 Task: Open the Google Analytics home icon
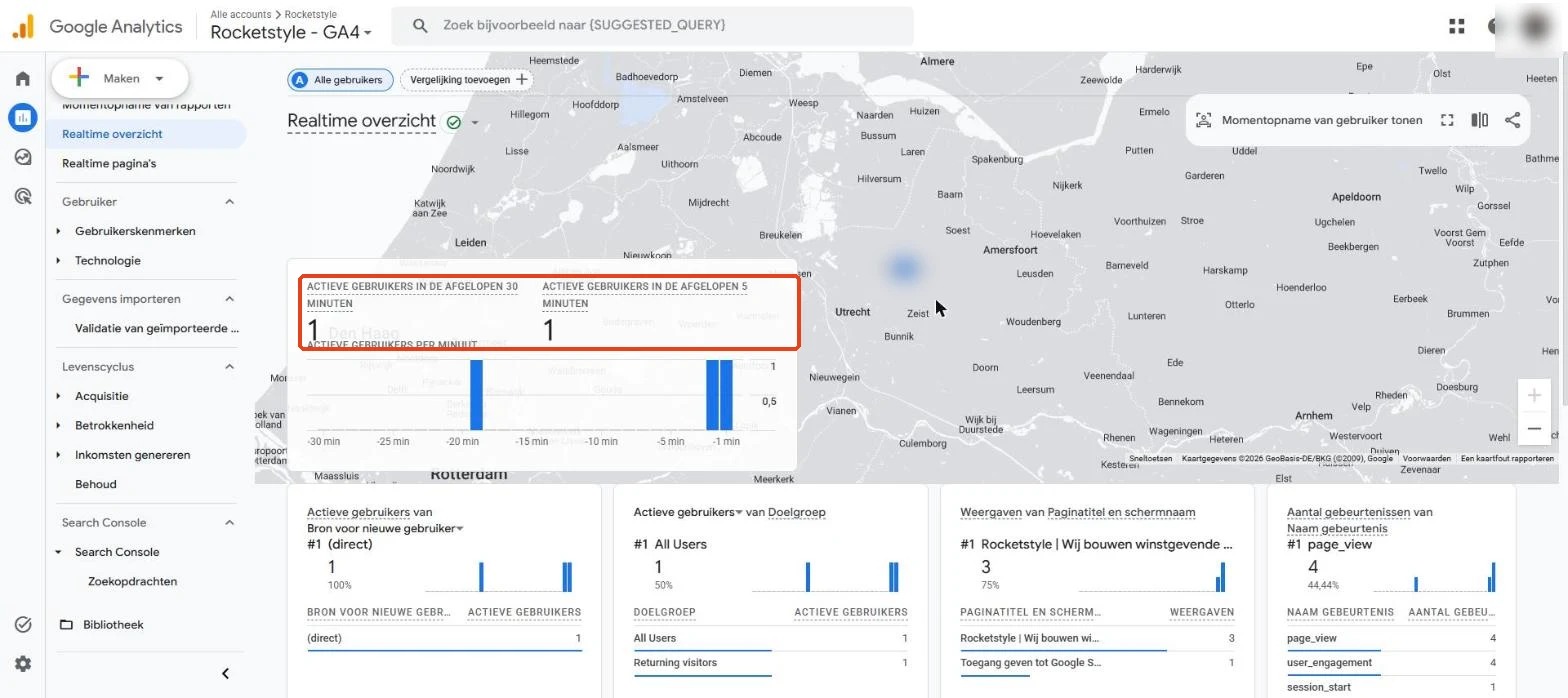click(x=23, y=79)
